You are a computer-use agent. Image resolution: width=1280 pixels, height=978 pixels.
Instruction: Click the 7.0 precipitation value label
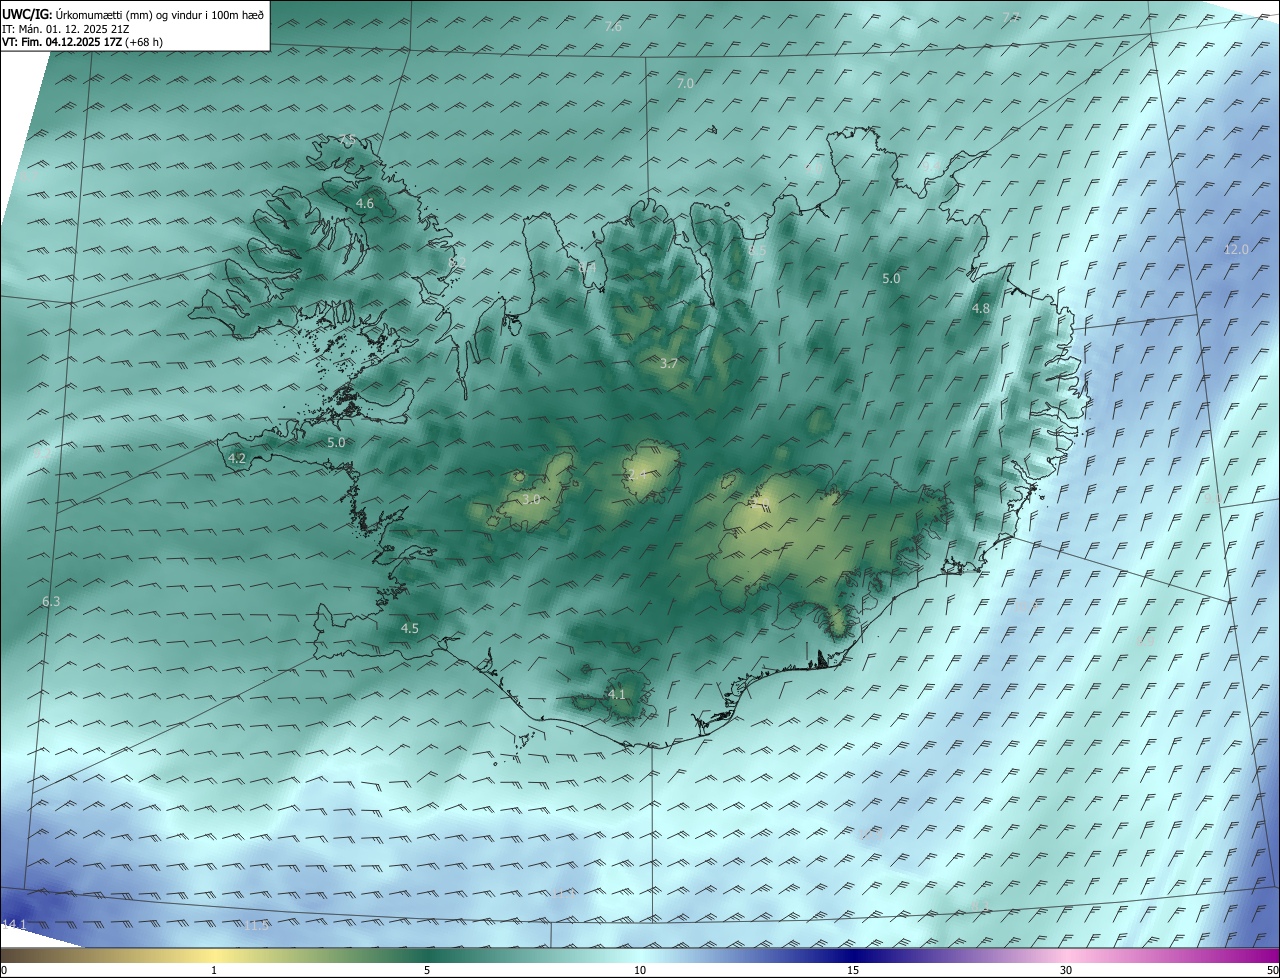685,84
